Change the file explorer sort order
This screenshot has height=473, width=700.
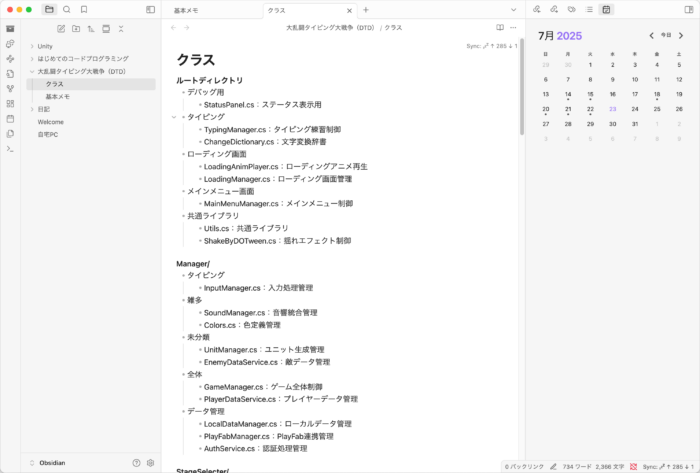(x=92, y=28)
